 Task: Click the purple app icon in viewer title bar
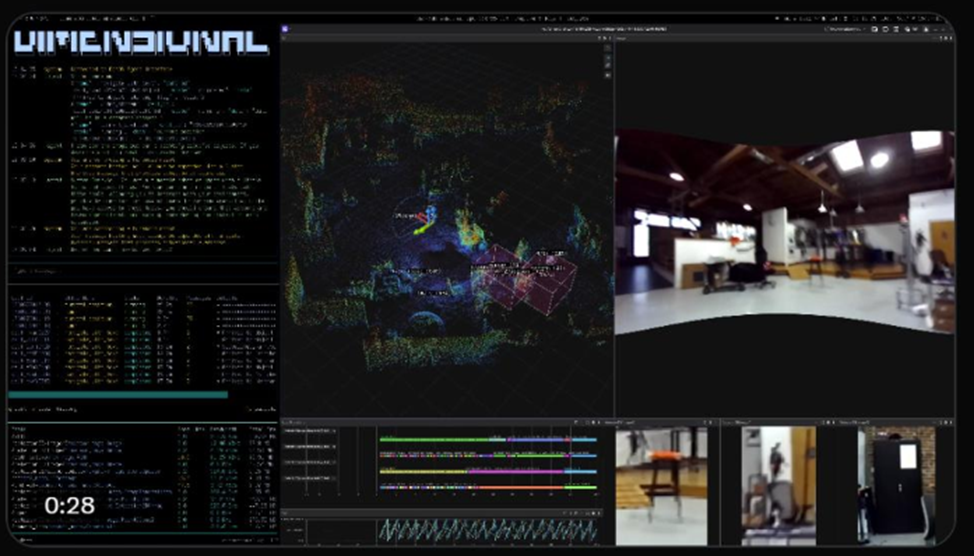[285, 29]
